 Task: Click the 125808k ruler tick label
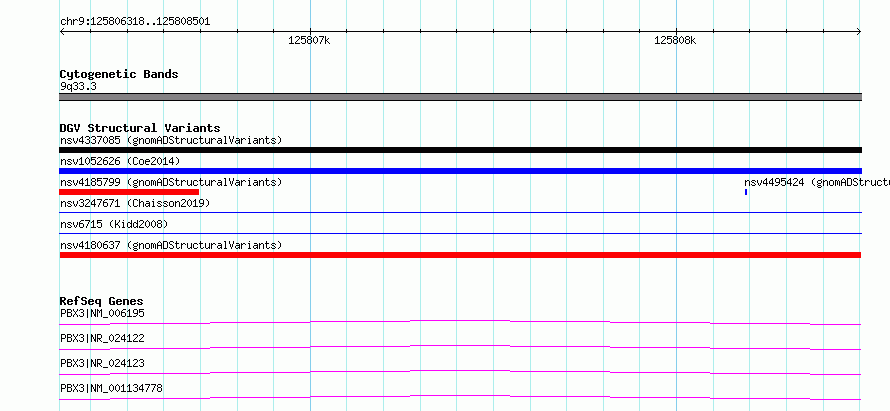(675, 41)
